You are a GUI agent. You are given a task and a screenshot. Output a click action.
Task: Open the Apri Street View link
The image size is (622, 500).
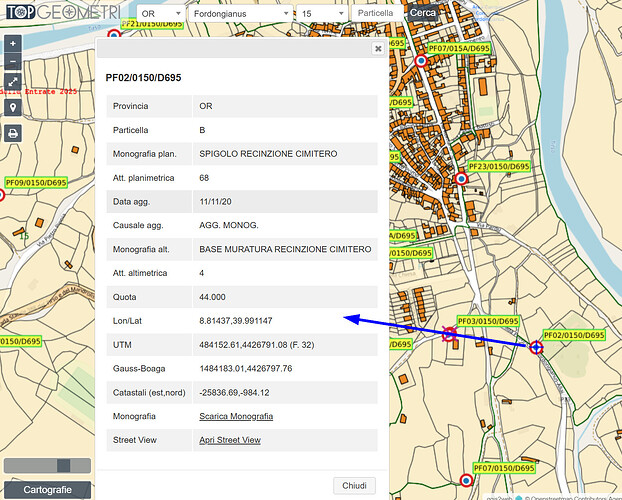point(230,440)
